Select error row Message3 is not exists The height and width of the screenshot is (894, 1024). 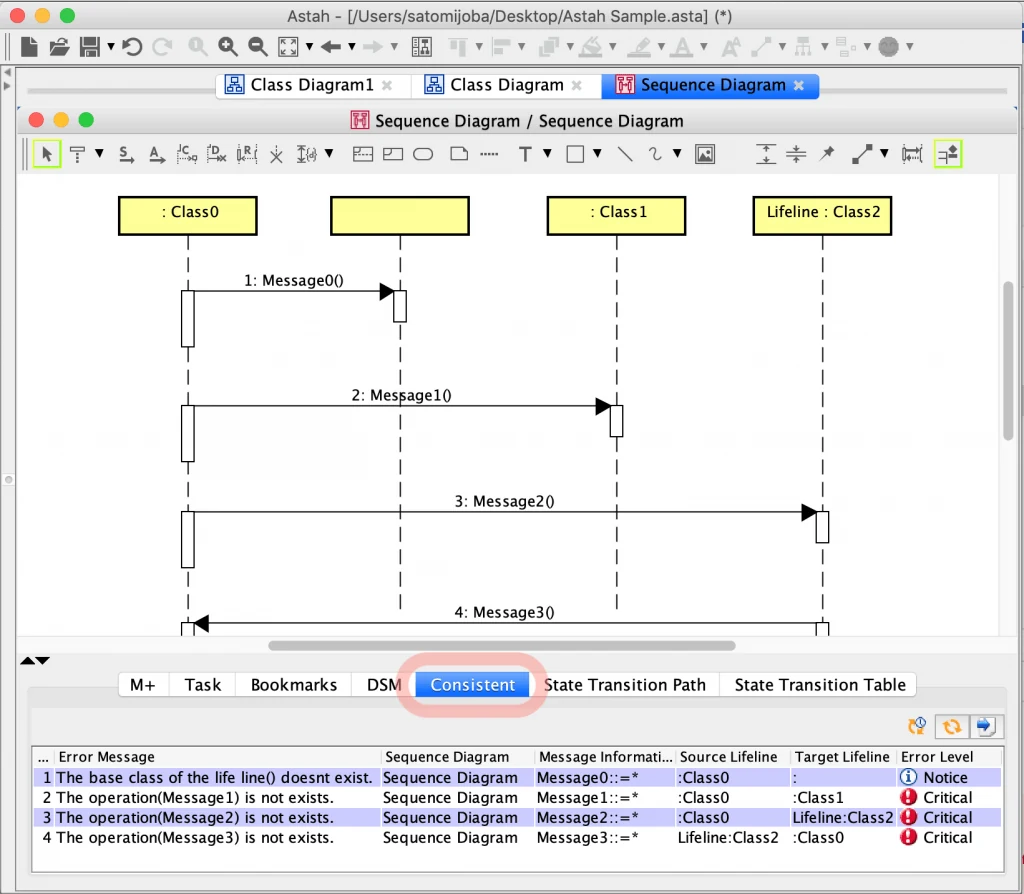[x=517, y=837]
